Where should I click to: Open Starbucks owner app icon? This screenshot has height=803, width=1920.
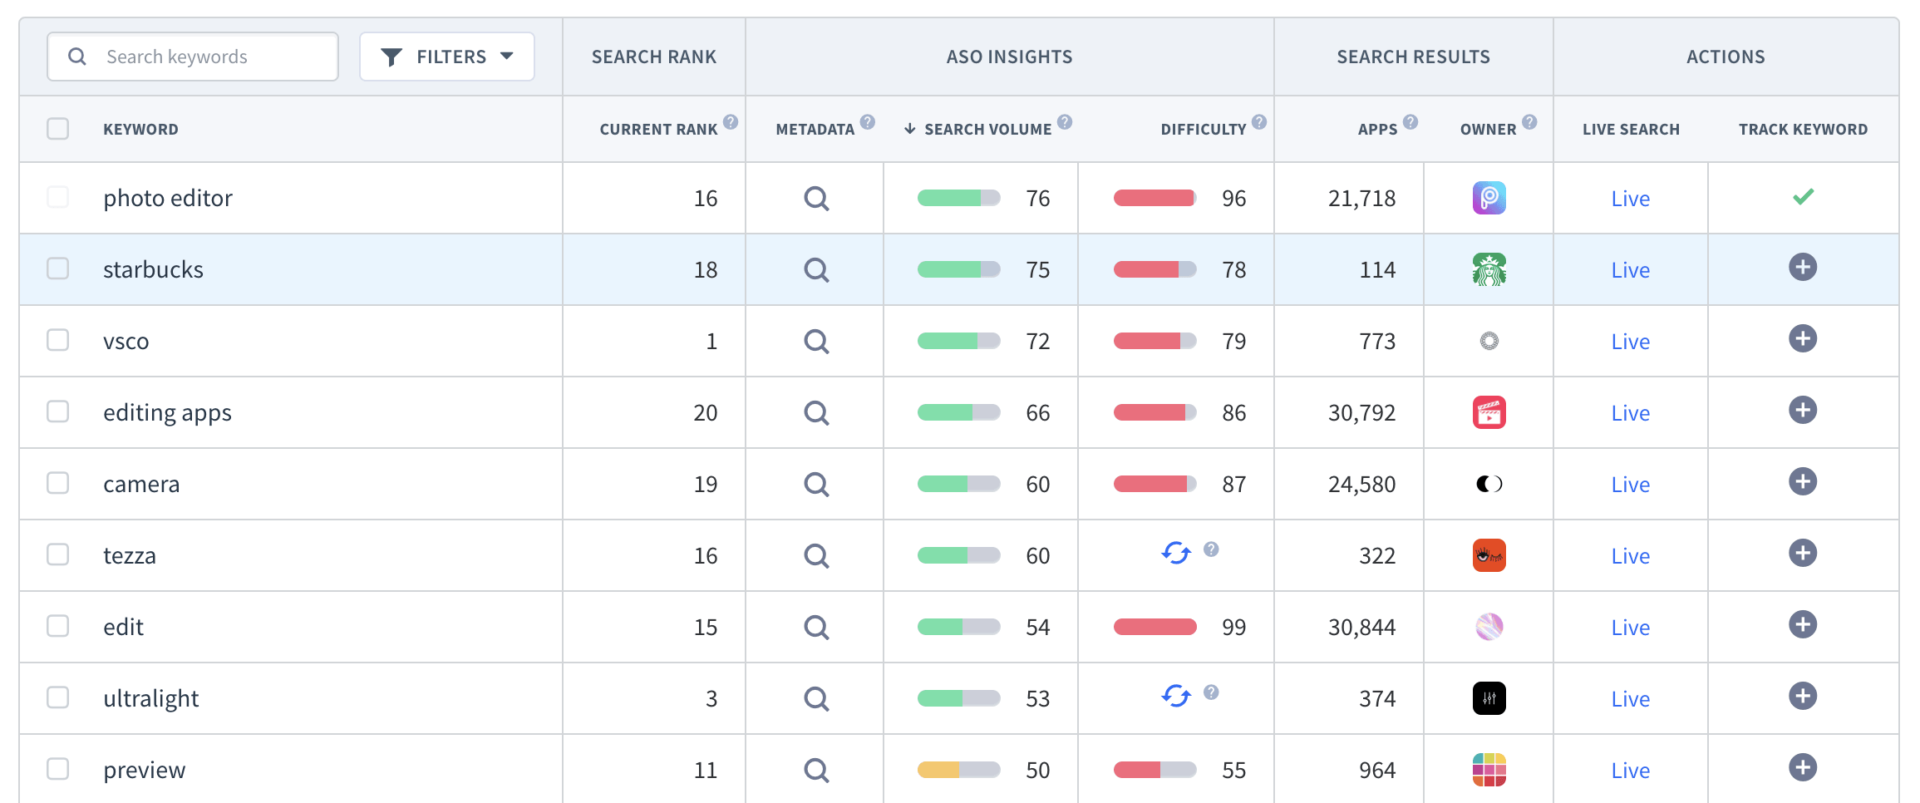click(x=1489, y=270)
